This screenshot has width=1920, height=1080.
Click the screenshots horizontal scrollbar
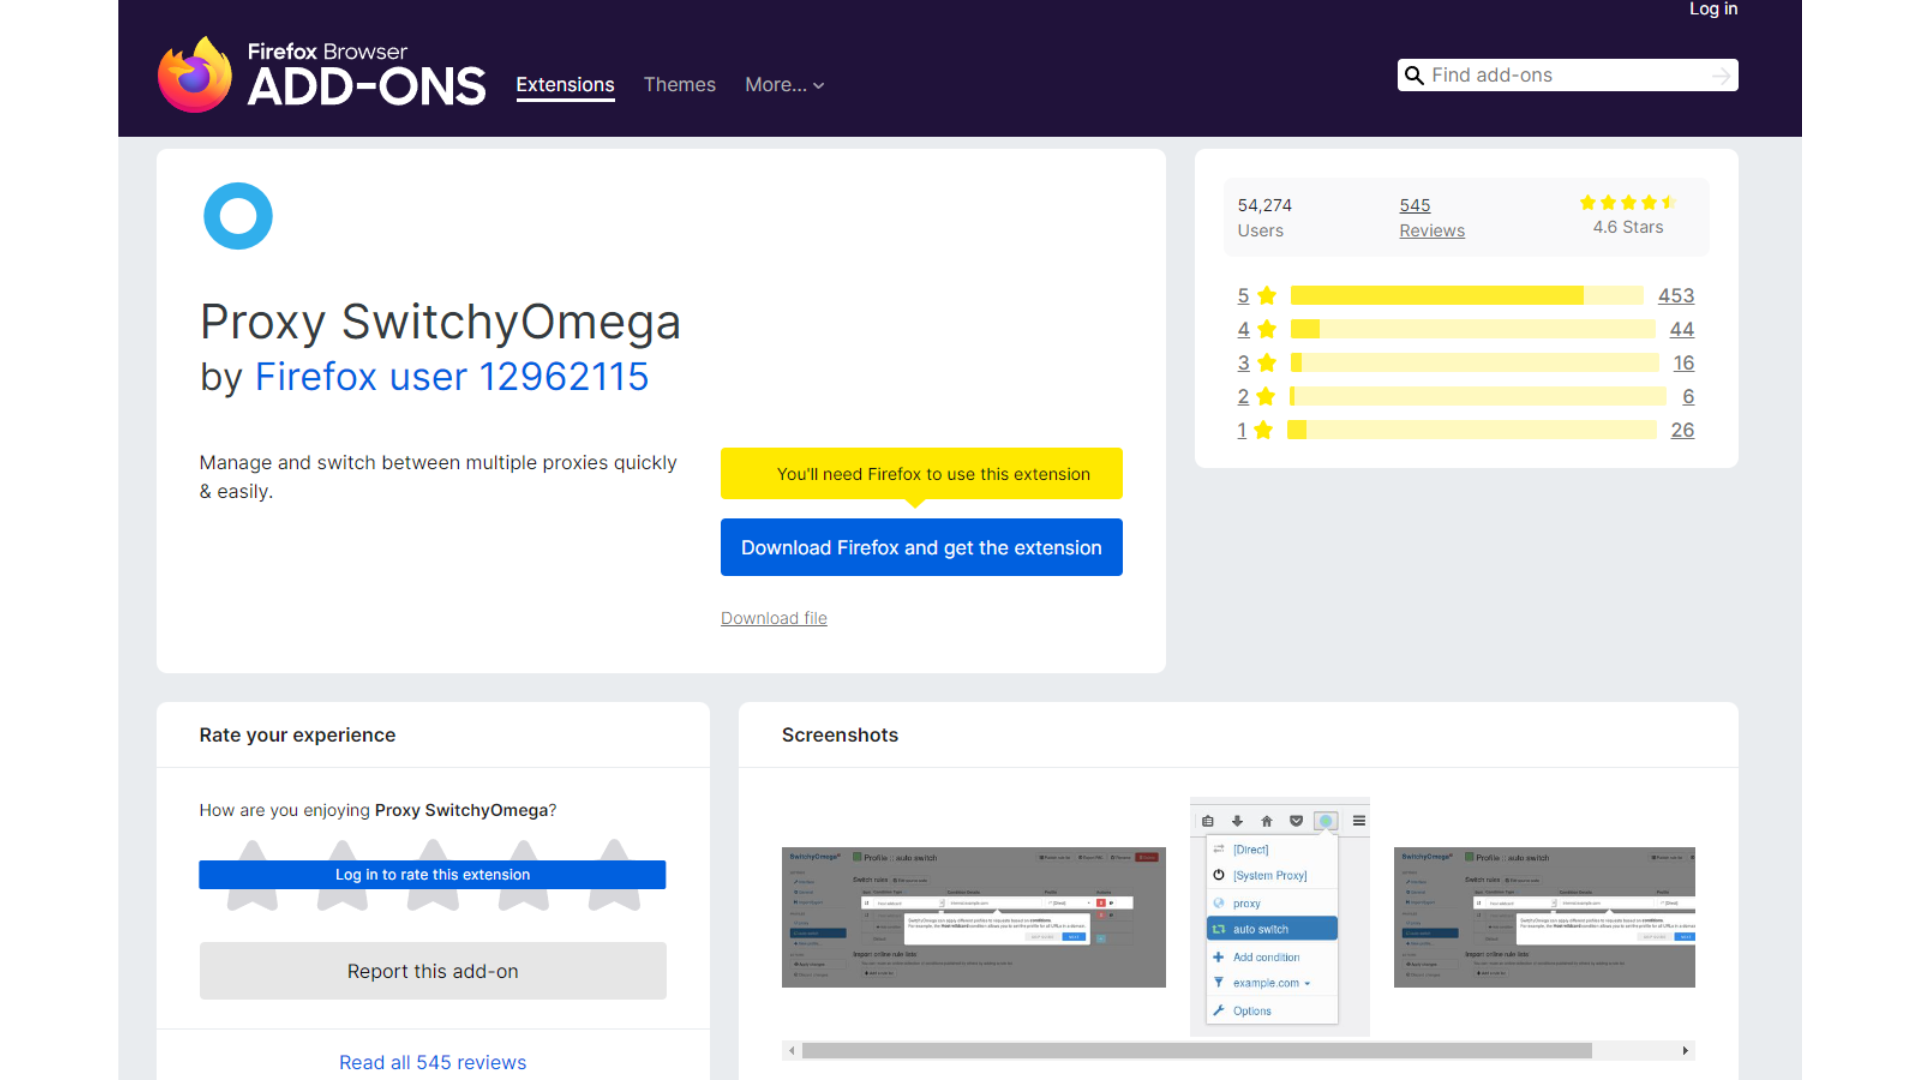[1196, 1050]
